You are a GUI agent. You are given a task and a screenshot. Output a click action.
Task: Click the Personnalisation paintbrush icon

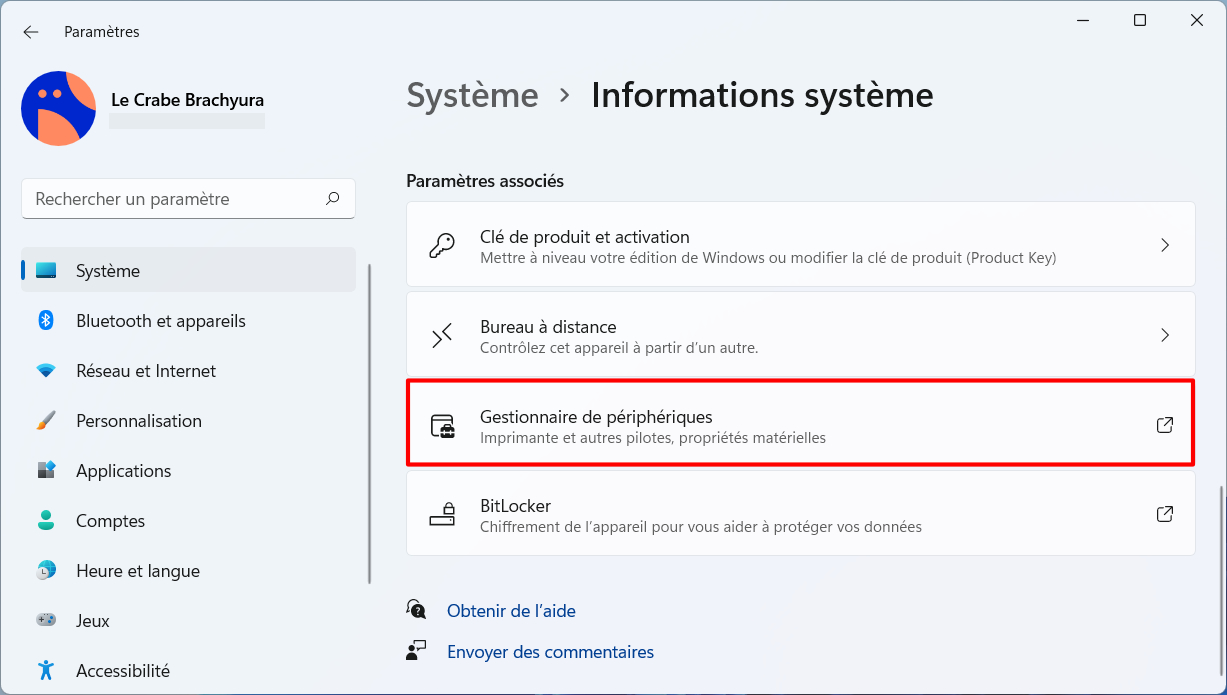coord(46,421)
